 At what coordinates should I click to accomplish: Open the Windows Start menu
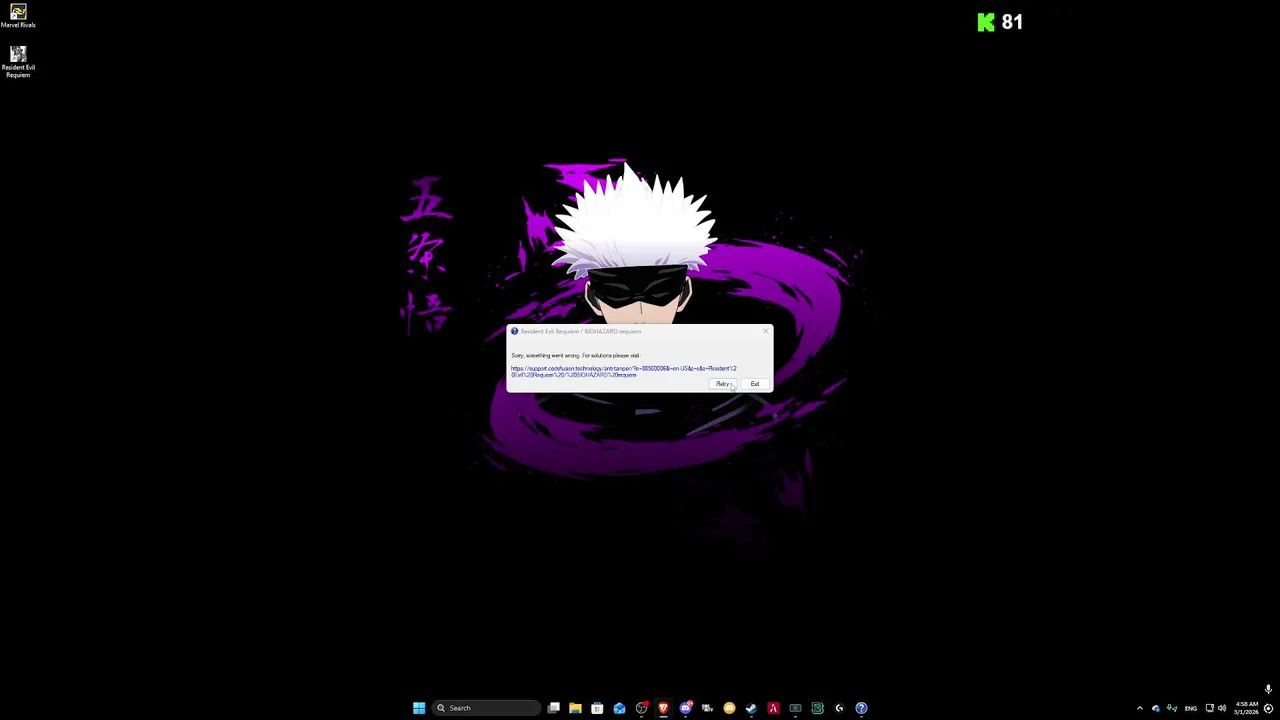pyautogui.click(x=419, y=708)
